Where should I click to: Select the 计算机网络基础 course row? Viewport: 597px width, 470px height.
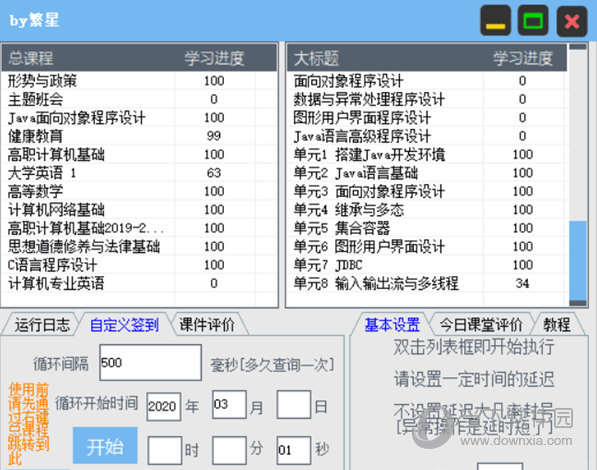(139, 209)
